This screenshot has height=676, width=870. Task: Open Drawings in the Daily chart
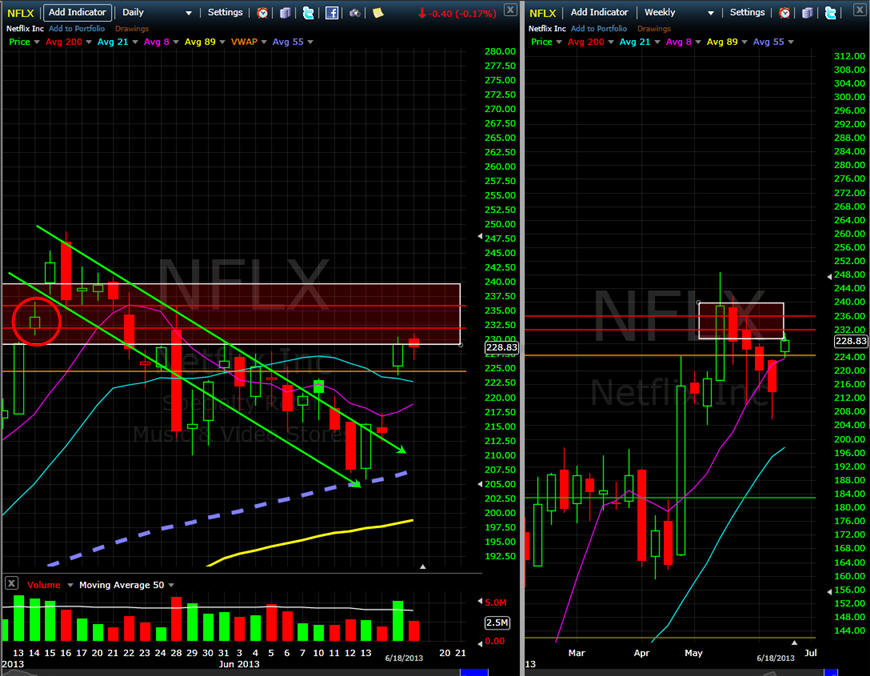[132, 28]
